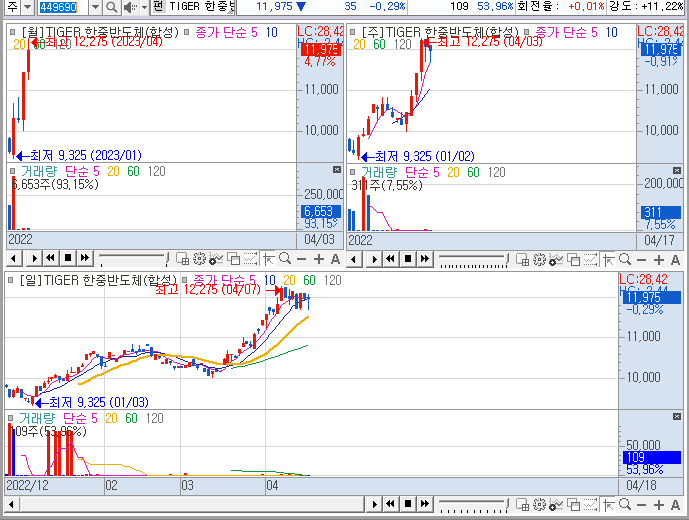This screenshot has height=520, width=689.
Task: Click left arrow of daily chart scrollbar
Action: click(x=11, y=504)
